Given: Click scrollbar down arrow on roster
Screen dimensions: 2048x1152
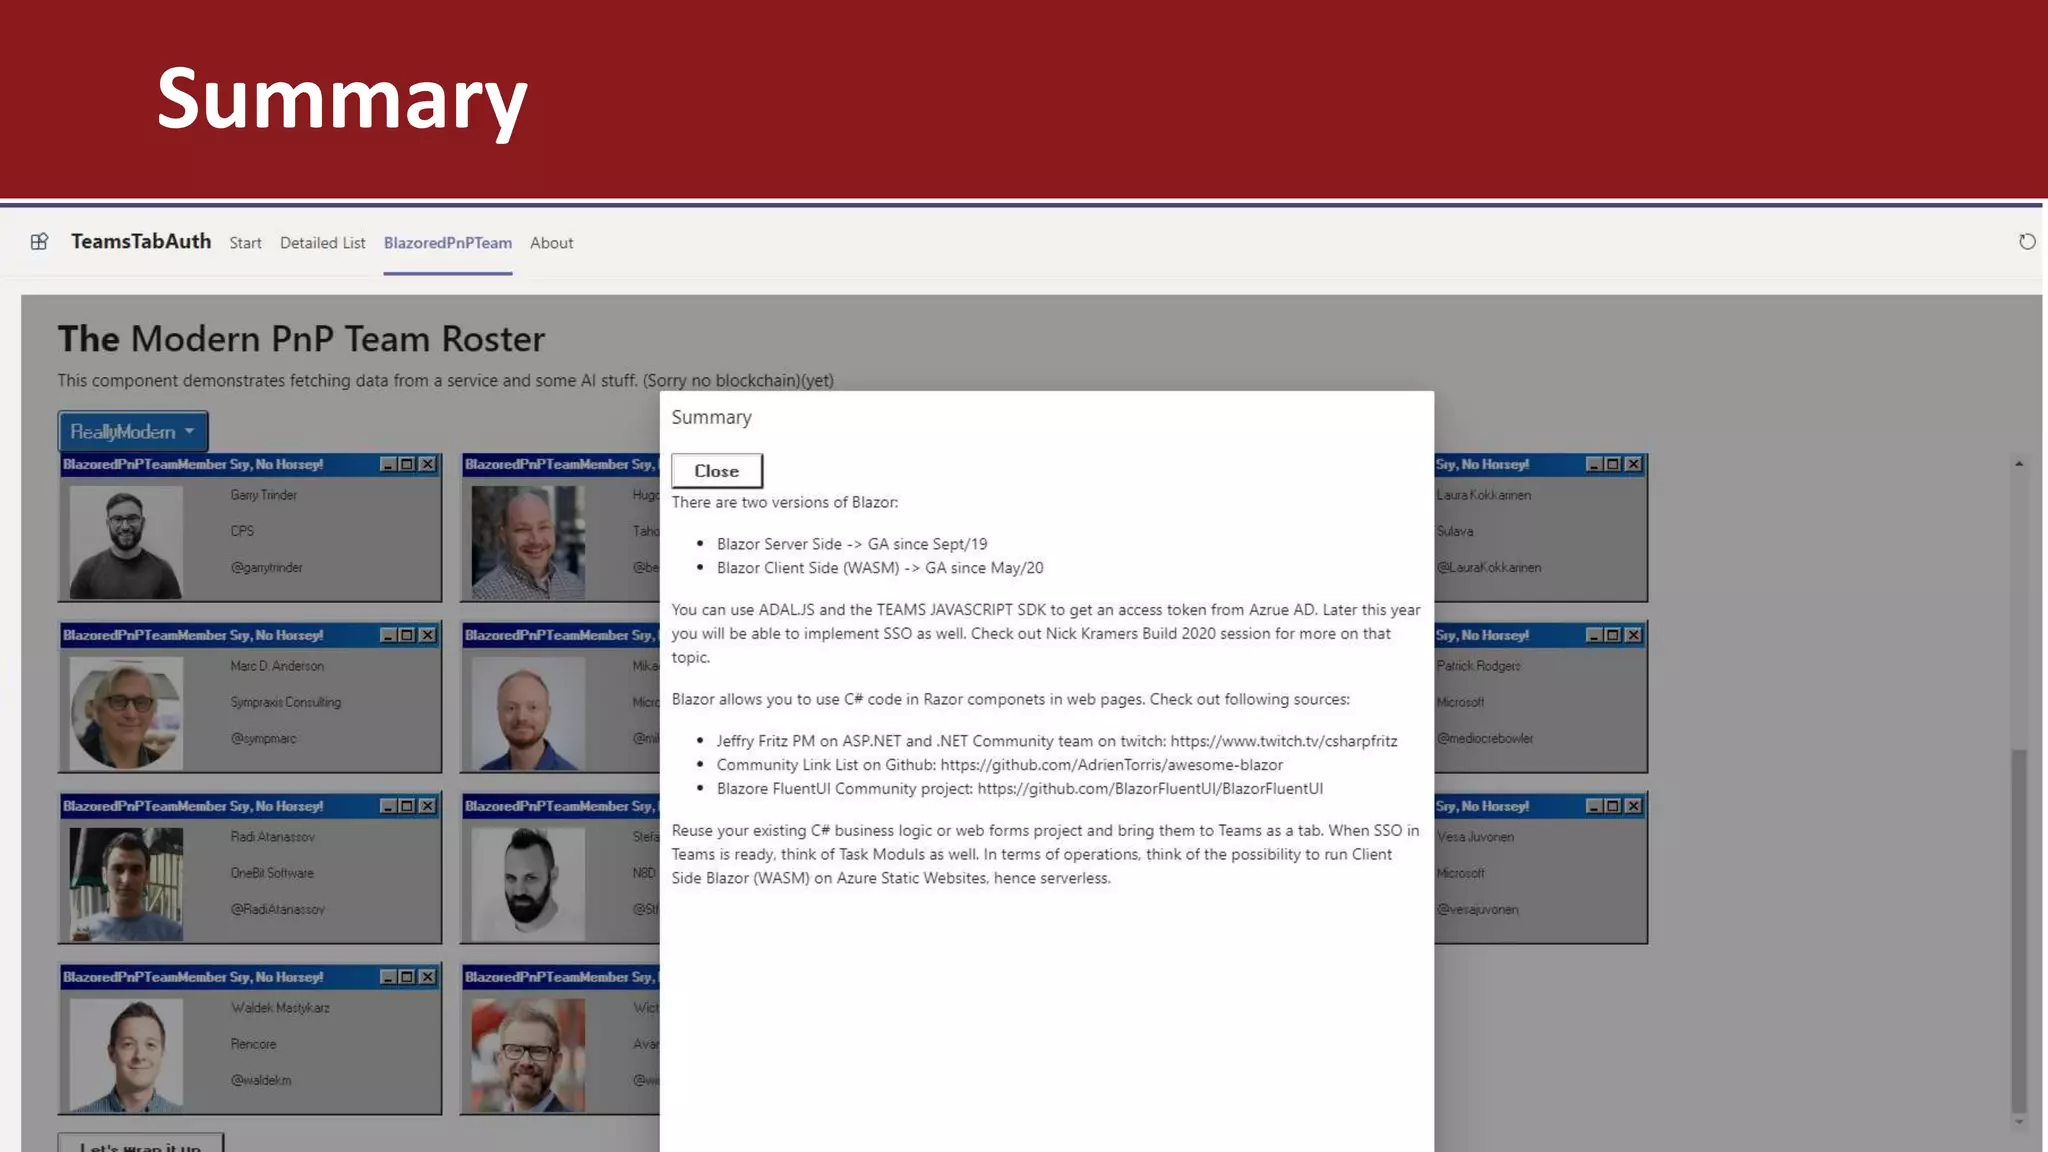Looking at the screenshot, I should [x=2019, y=1122].
